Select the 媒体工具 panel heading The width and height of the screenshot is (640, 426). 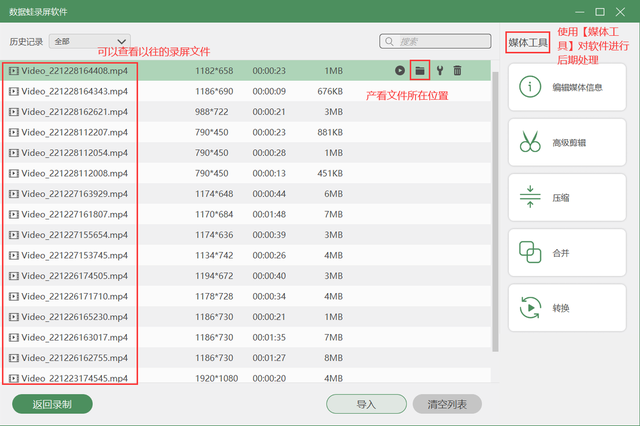[x=528, y=42]
